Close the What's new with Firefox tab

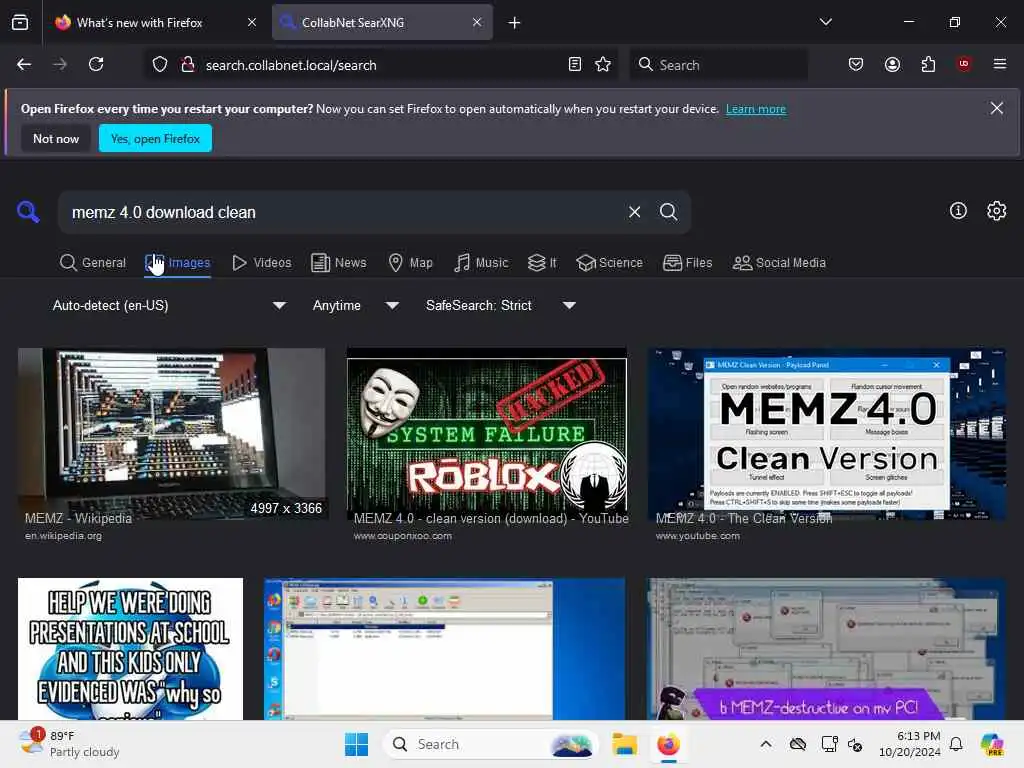252,22
